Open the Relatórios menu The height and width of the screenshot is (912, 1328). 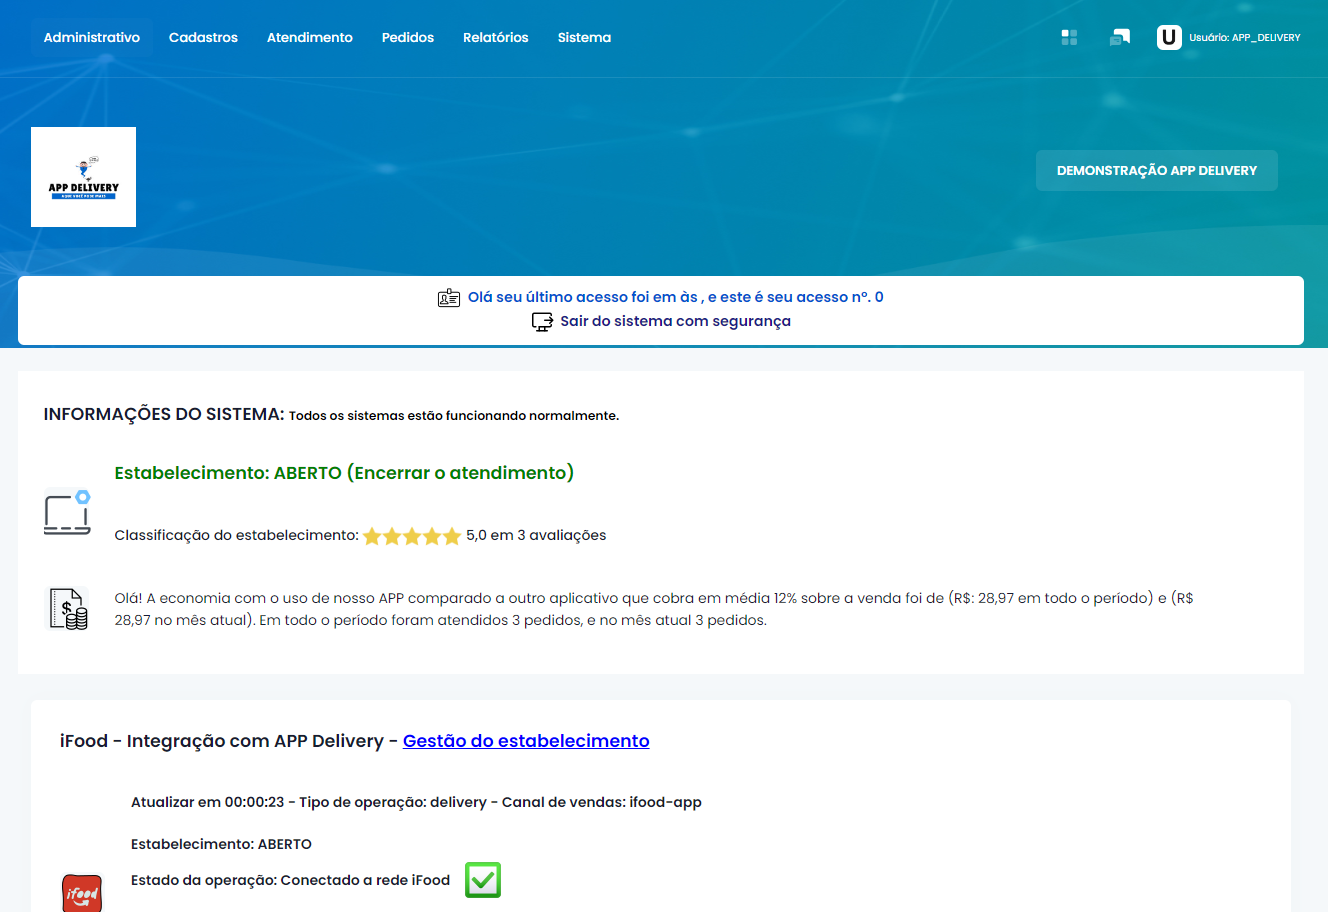pyautogui.click(x=496, y=38)
